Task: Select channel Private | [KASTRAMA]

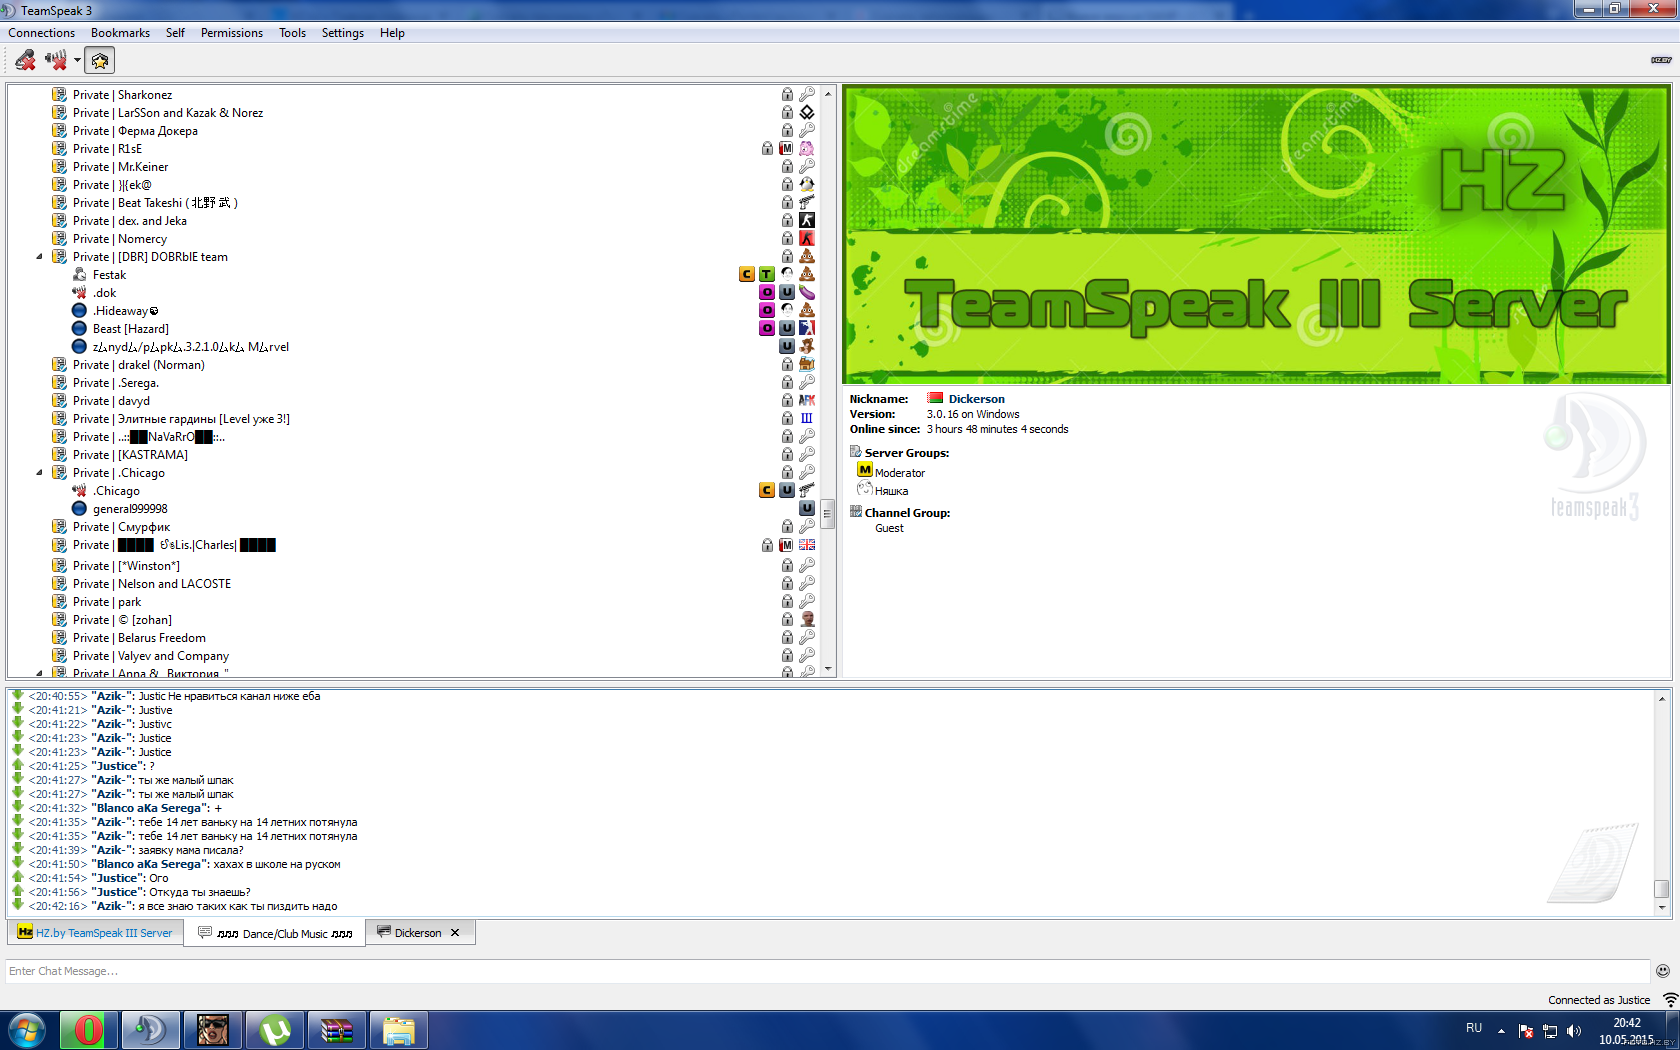Action: point(130,455)
